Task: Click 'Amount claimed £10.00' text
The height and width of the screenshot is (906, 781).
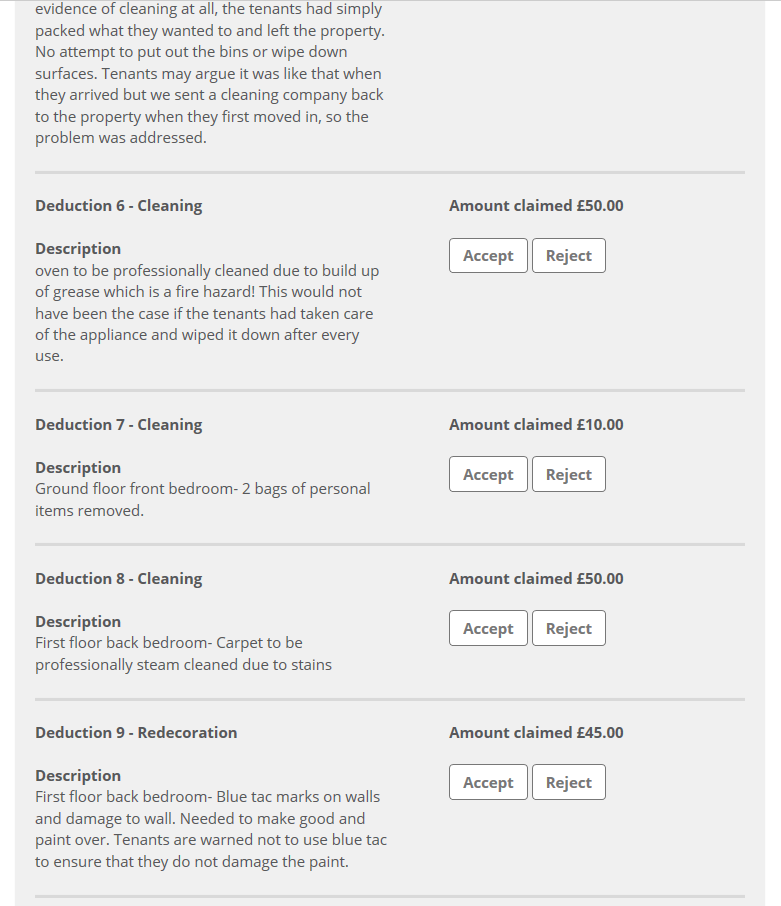Action: [x=536, y=425]
